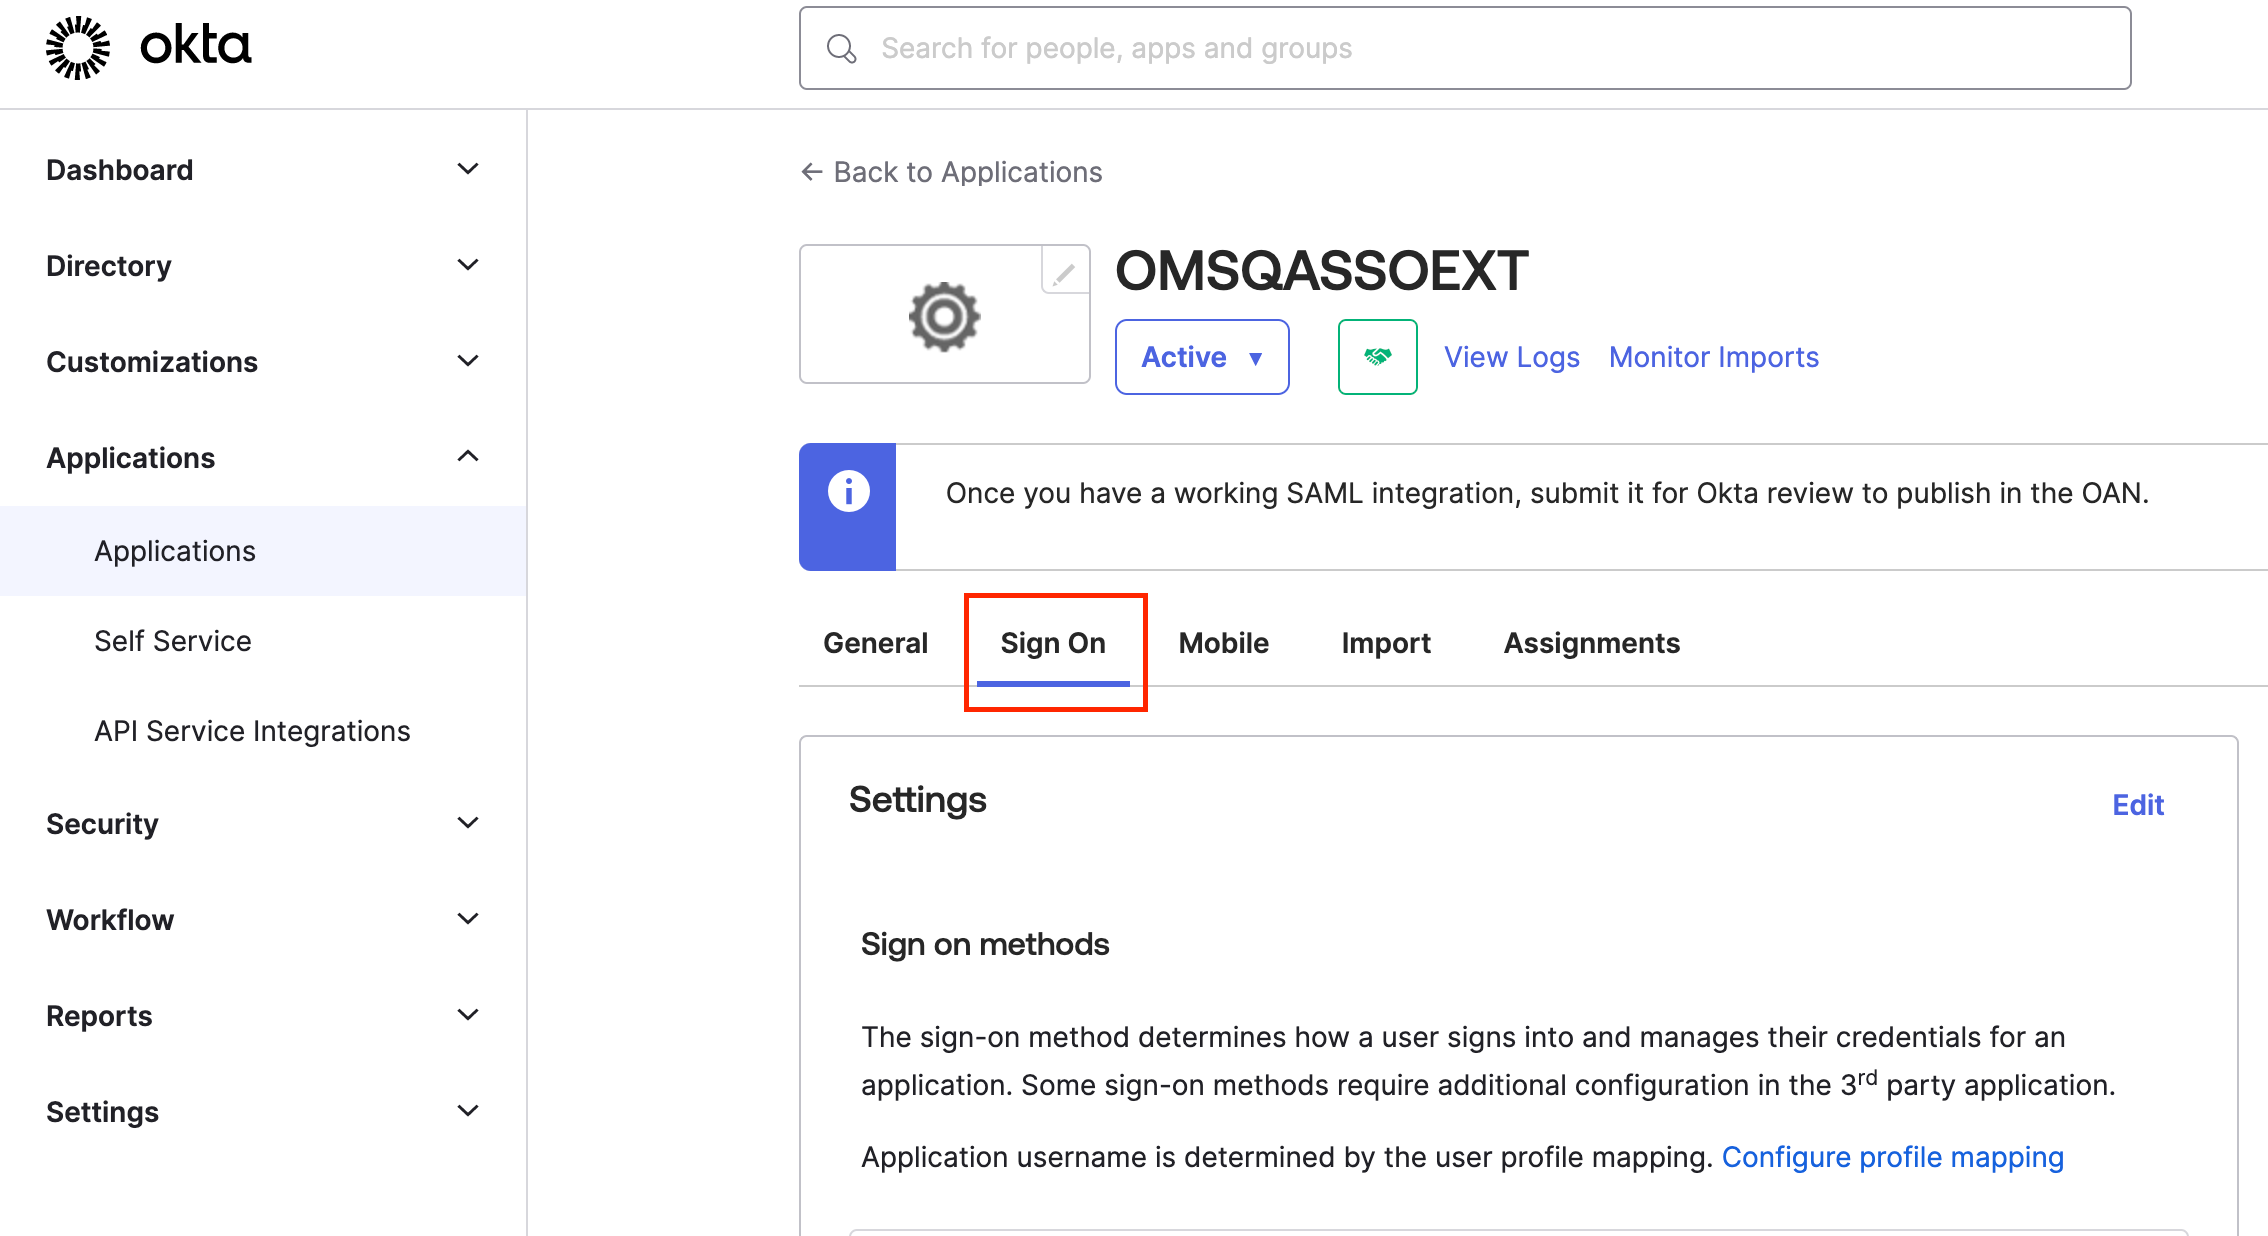The width and height of the screenshot is (2268, 1236).
Task: Expand the Dashboard menu
Action: [467, 169]
